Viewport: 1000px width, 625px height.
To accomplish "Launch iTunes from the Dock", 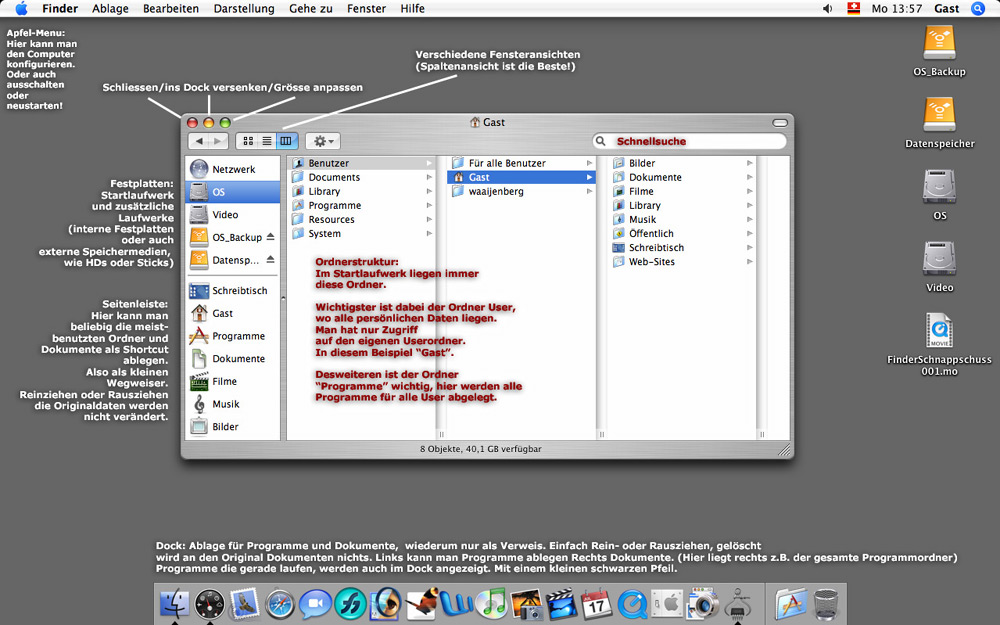I will 491,603.
